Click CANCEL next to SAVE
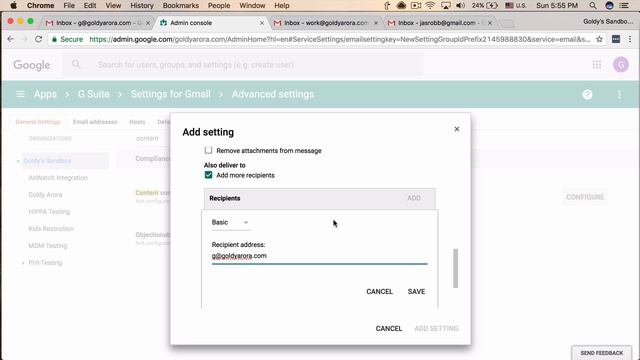 (x=379, y=291)
